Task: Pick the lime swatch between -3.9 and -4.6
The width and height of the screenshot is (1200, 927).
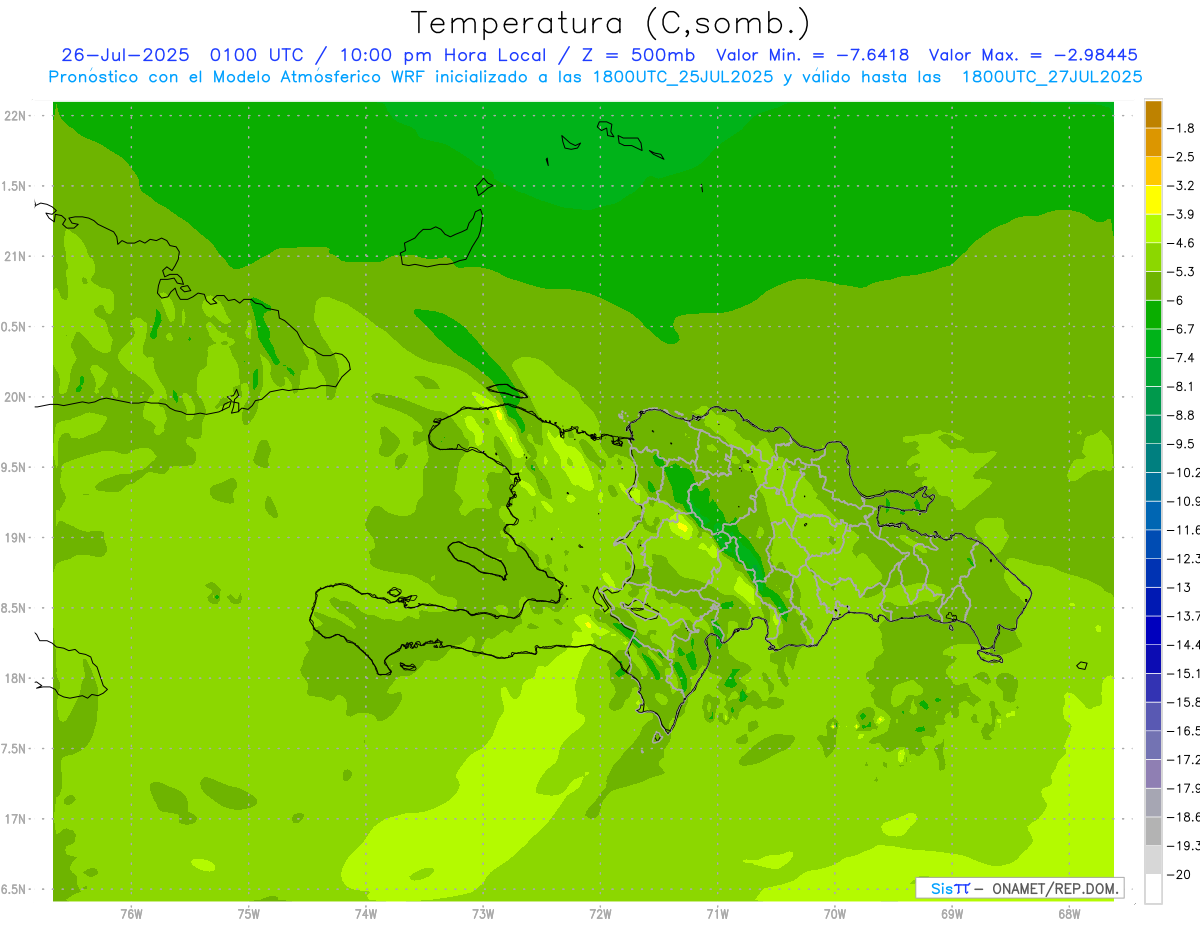Action: tap(1153, 228)
